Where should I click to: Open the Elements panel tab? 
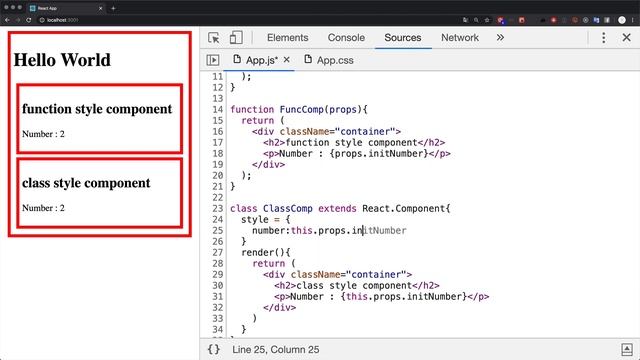point(287,38)
